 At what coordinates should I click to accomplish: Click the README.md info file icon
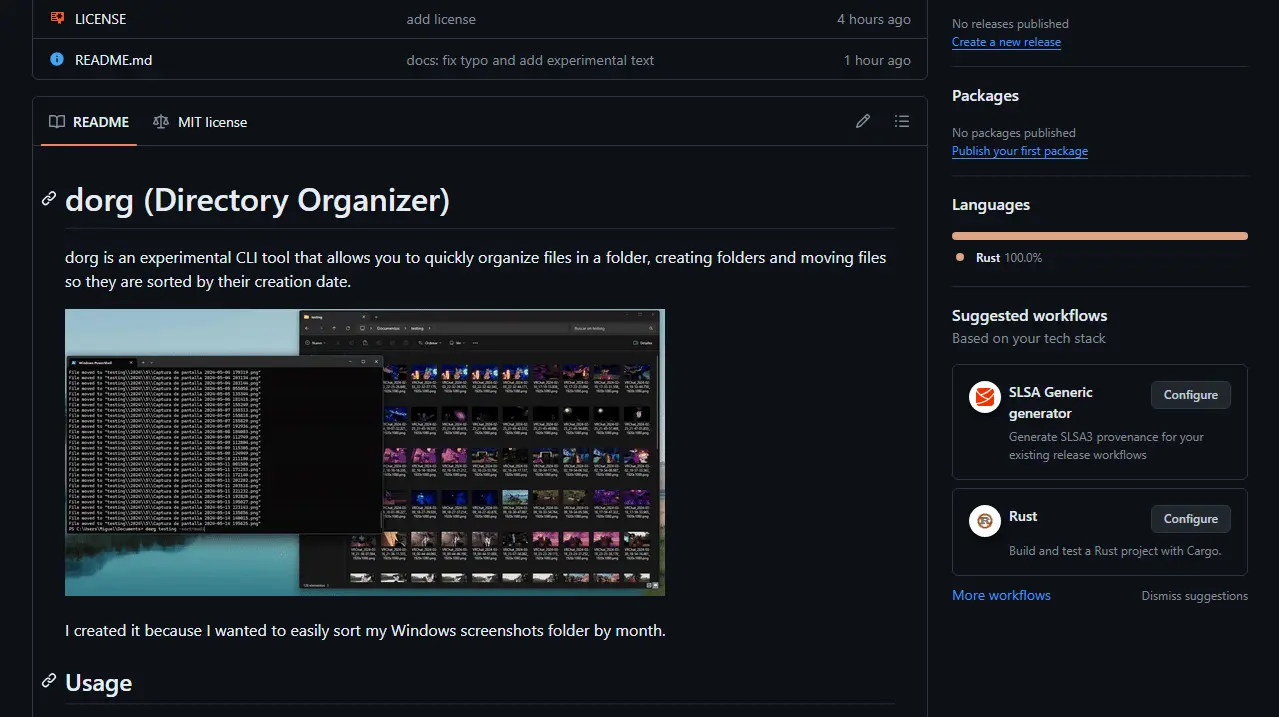tap(57, 60)
